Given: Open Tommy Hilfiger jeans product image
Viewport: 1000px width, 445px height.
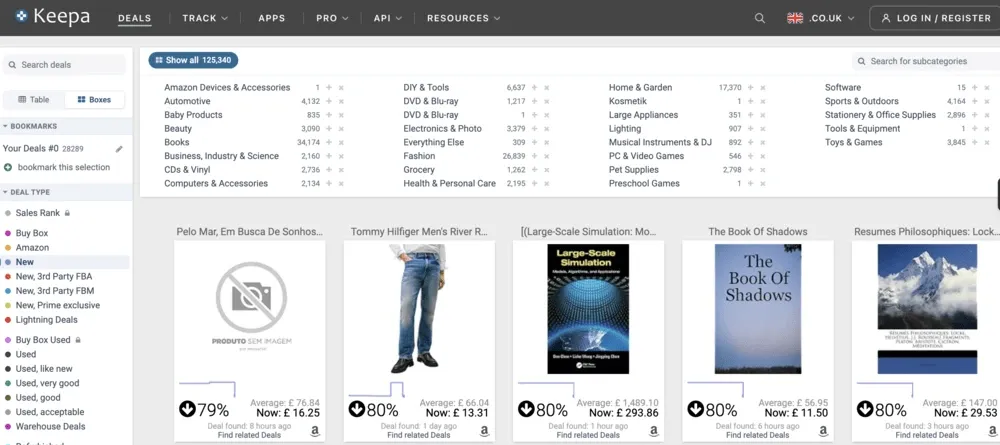Looking at the screenshot, I should tap(419, 309).
